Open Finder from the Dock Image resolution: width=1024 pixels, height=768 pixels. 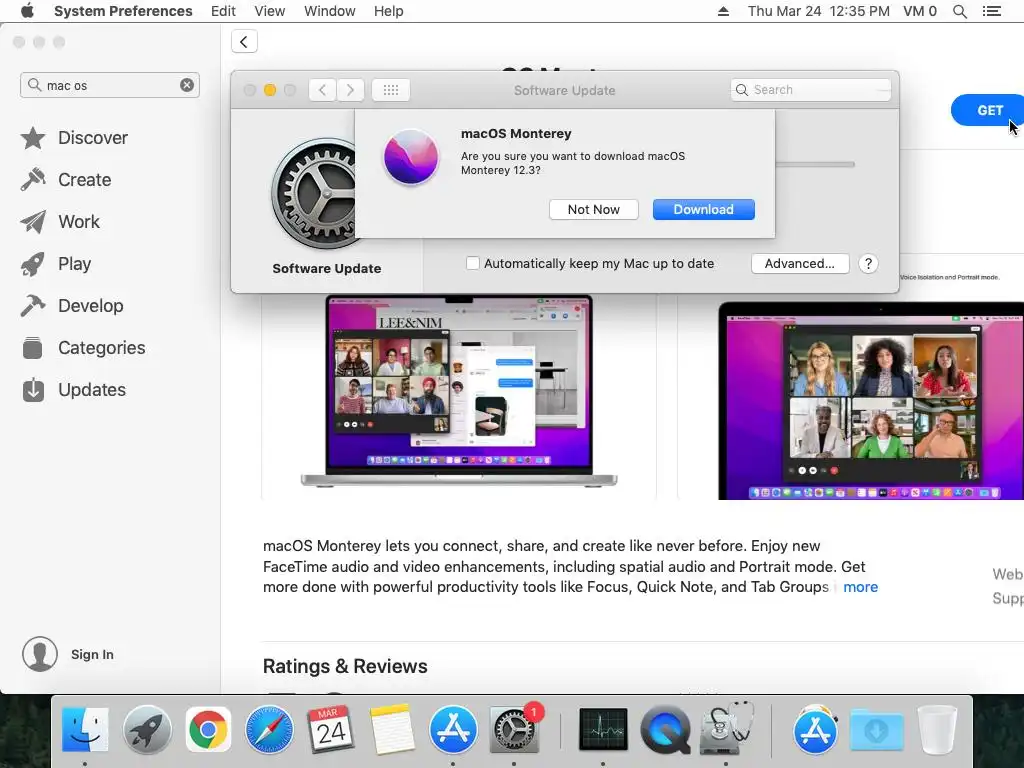(x=85, y=730)
